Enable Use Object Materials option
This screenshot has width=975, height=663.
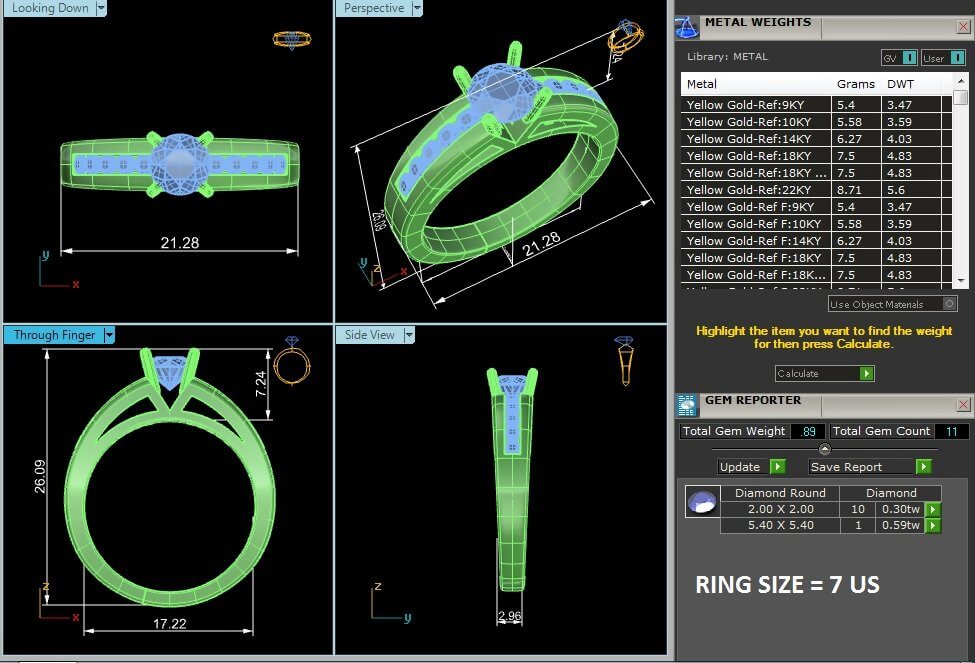point(948,304)
